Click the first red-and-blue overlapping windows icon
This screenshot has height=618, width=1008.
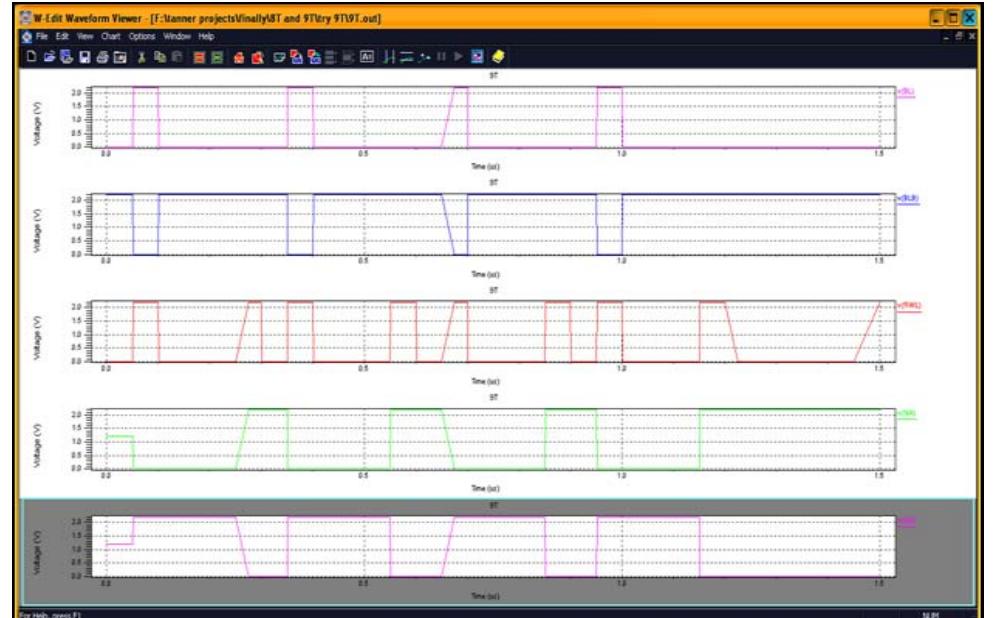[296, 57]
